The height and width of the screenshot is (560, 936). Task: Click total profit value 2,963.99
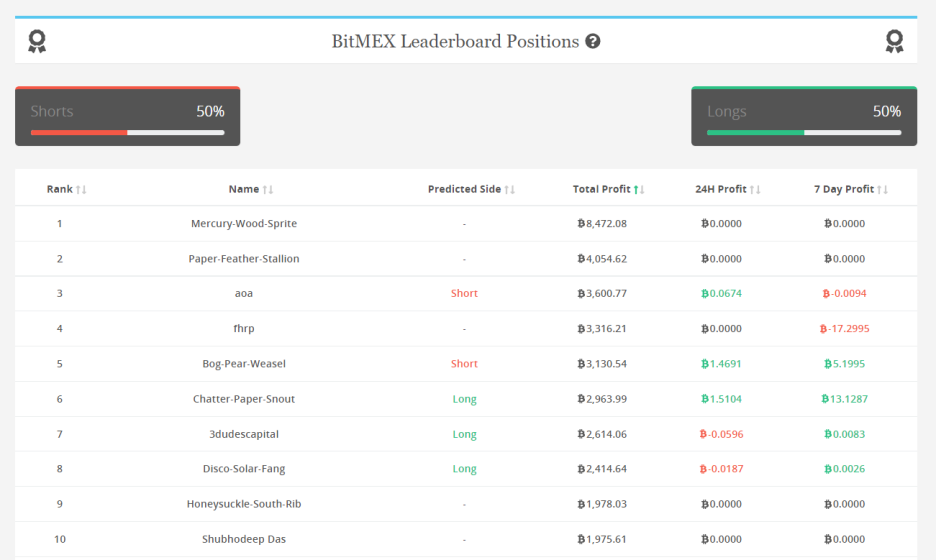[602, 399]
